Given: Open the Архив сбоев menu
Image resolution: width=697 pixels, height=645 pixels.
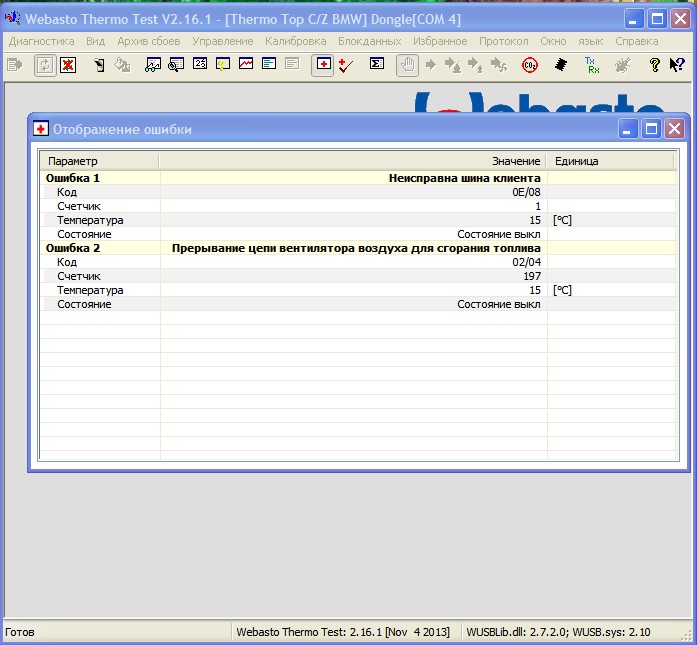Looking at the screenshot, I should tap(149, 41).
